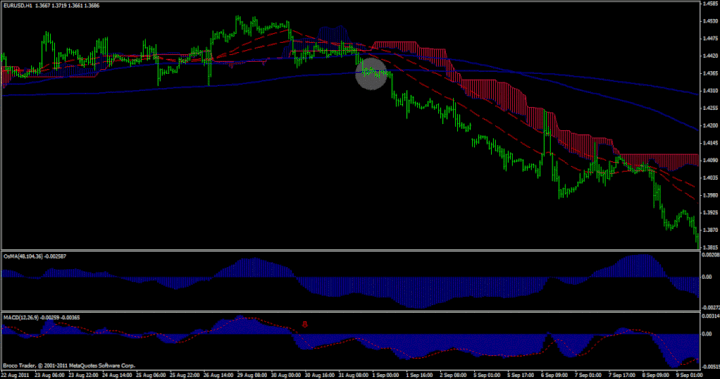Click the divider between price chart and OsMA
The height and width of the screenshot is (379, 720).
[x=350, y=250]
